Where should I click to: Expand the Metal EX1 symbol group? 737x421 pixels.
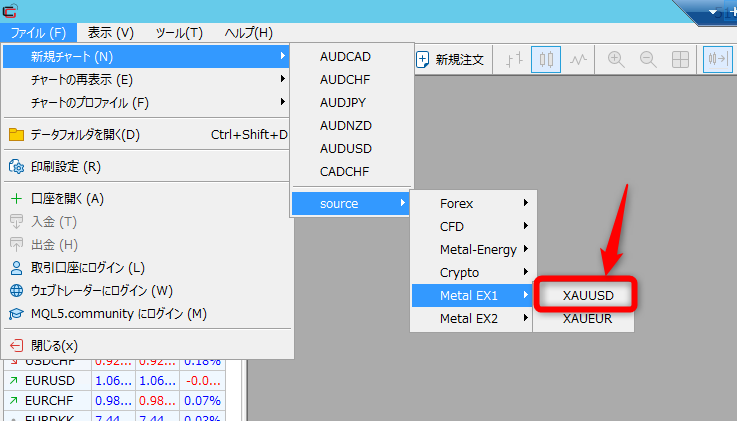coord(473,296)
